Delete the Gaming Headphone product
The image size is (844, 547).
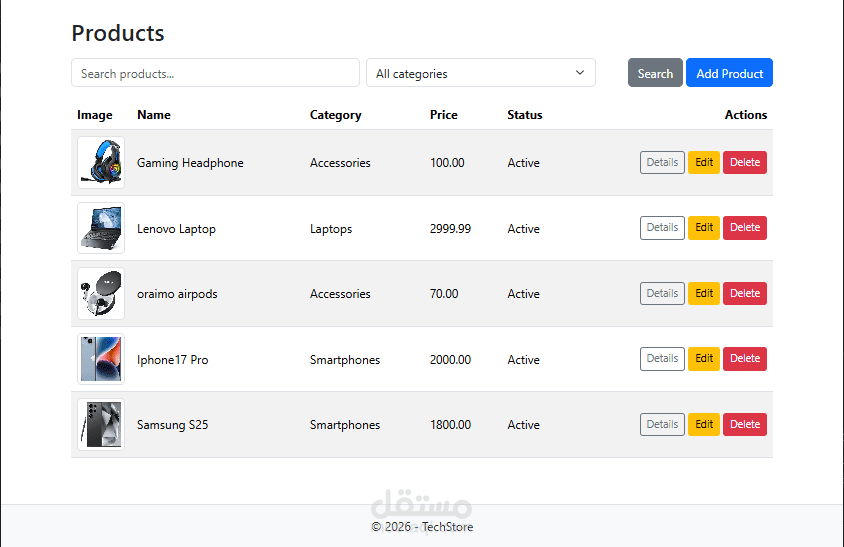point(745,162)
